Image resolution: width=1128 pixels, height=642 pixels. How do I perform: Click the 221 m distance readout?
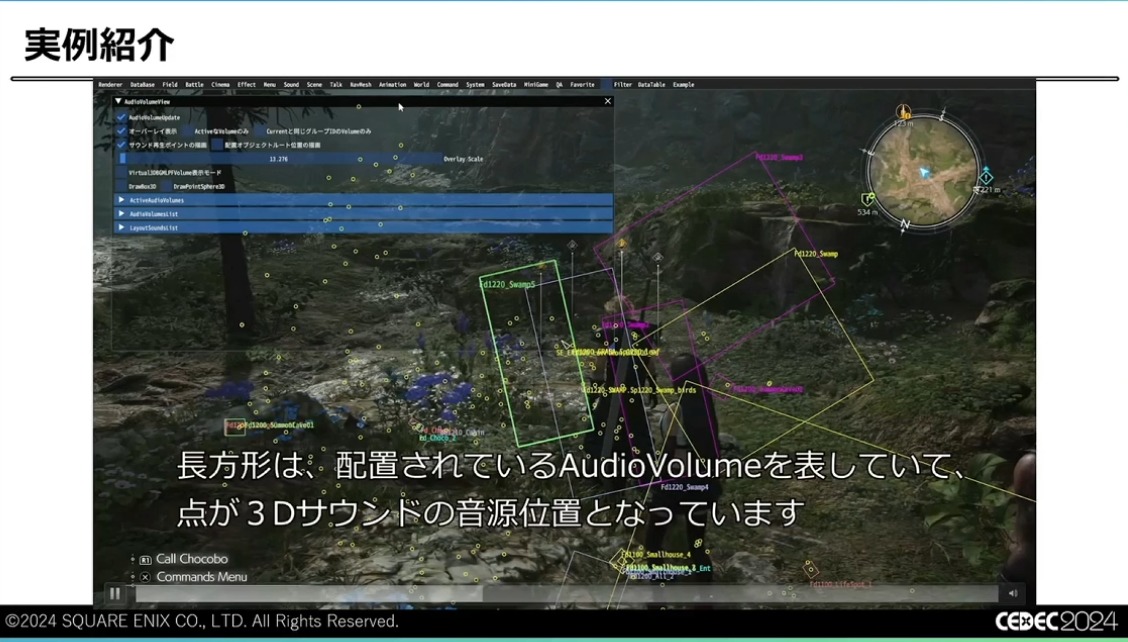coord(991,190)
